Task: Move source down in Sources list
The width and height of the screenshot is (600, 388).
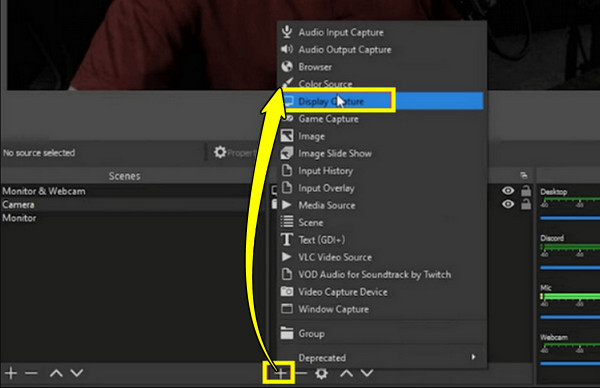Action: tap(367, 373)
